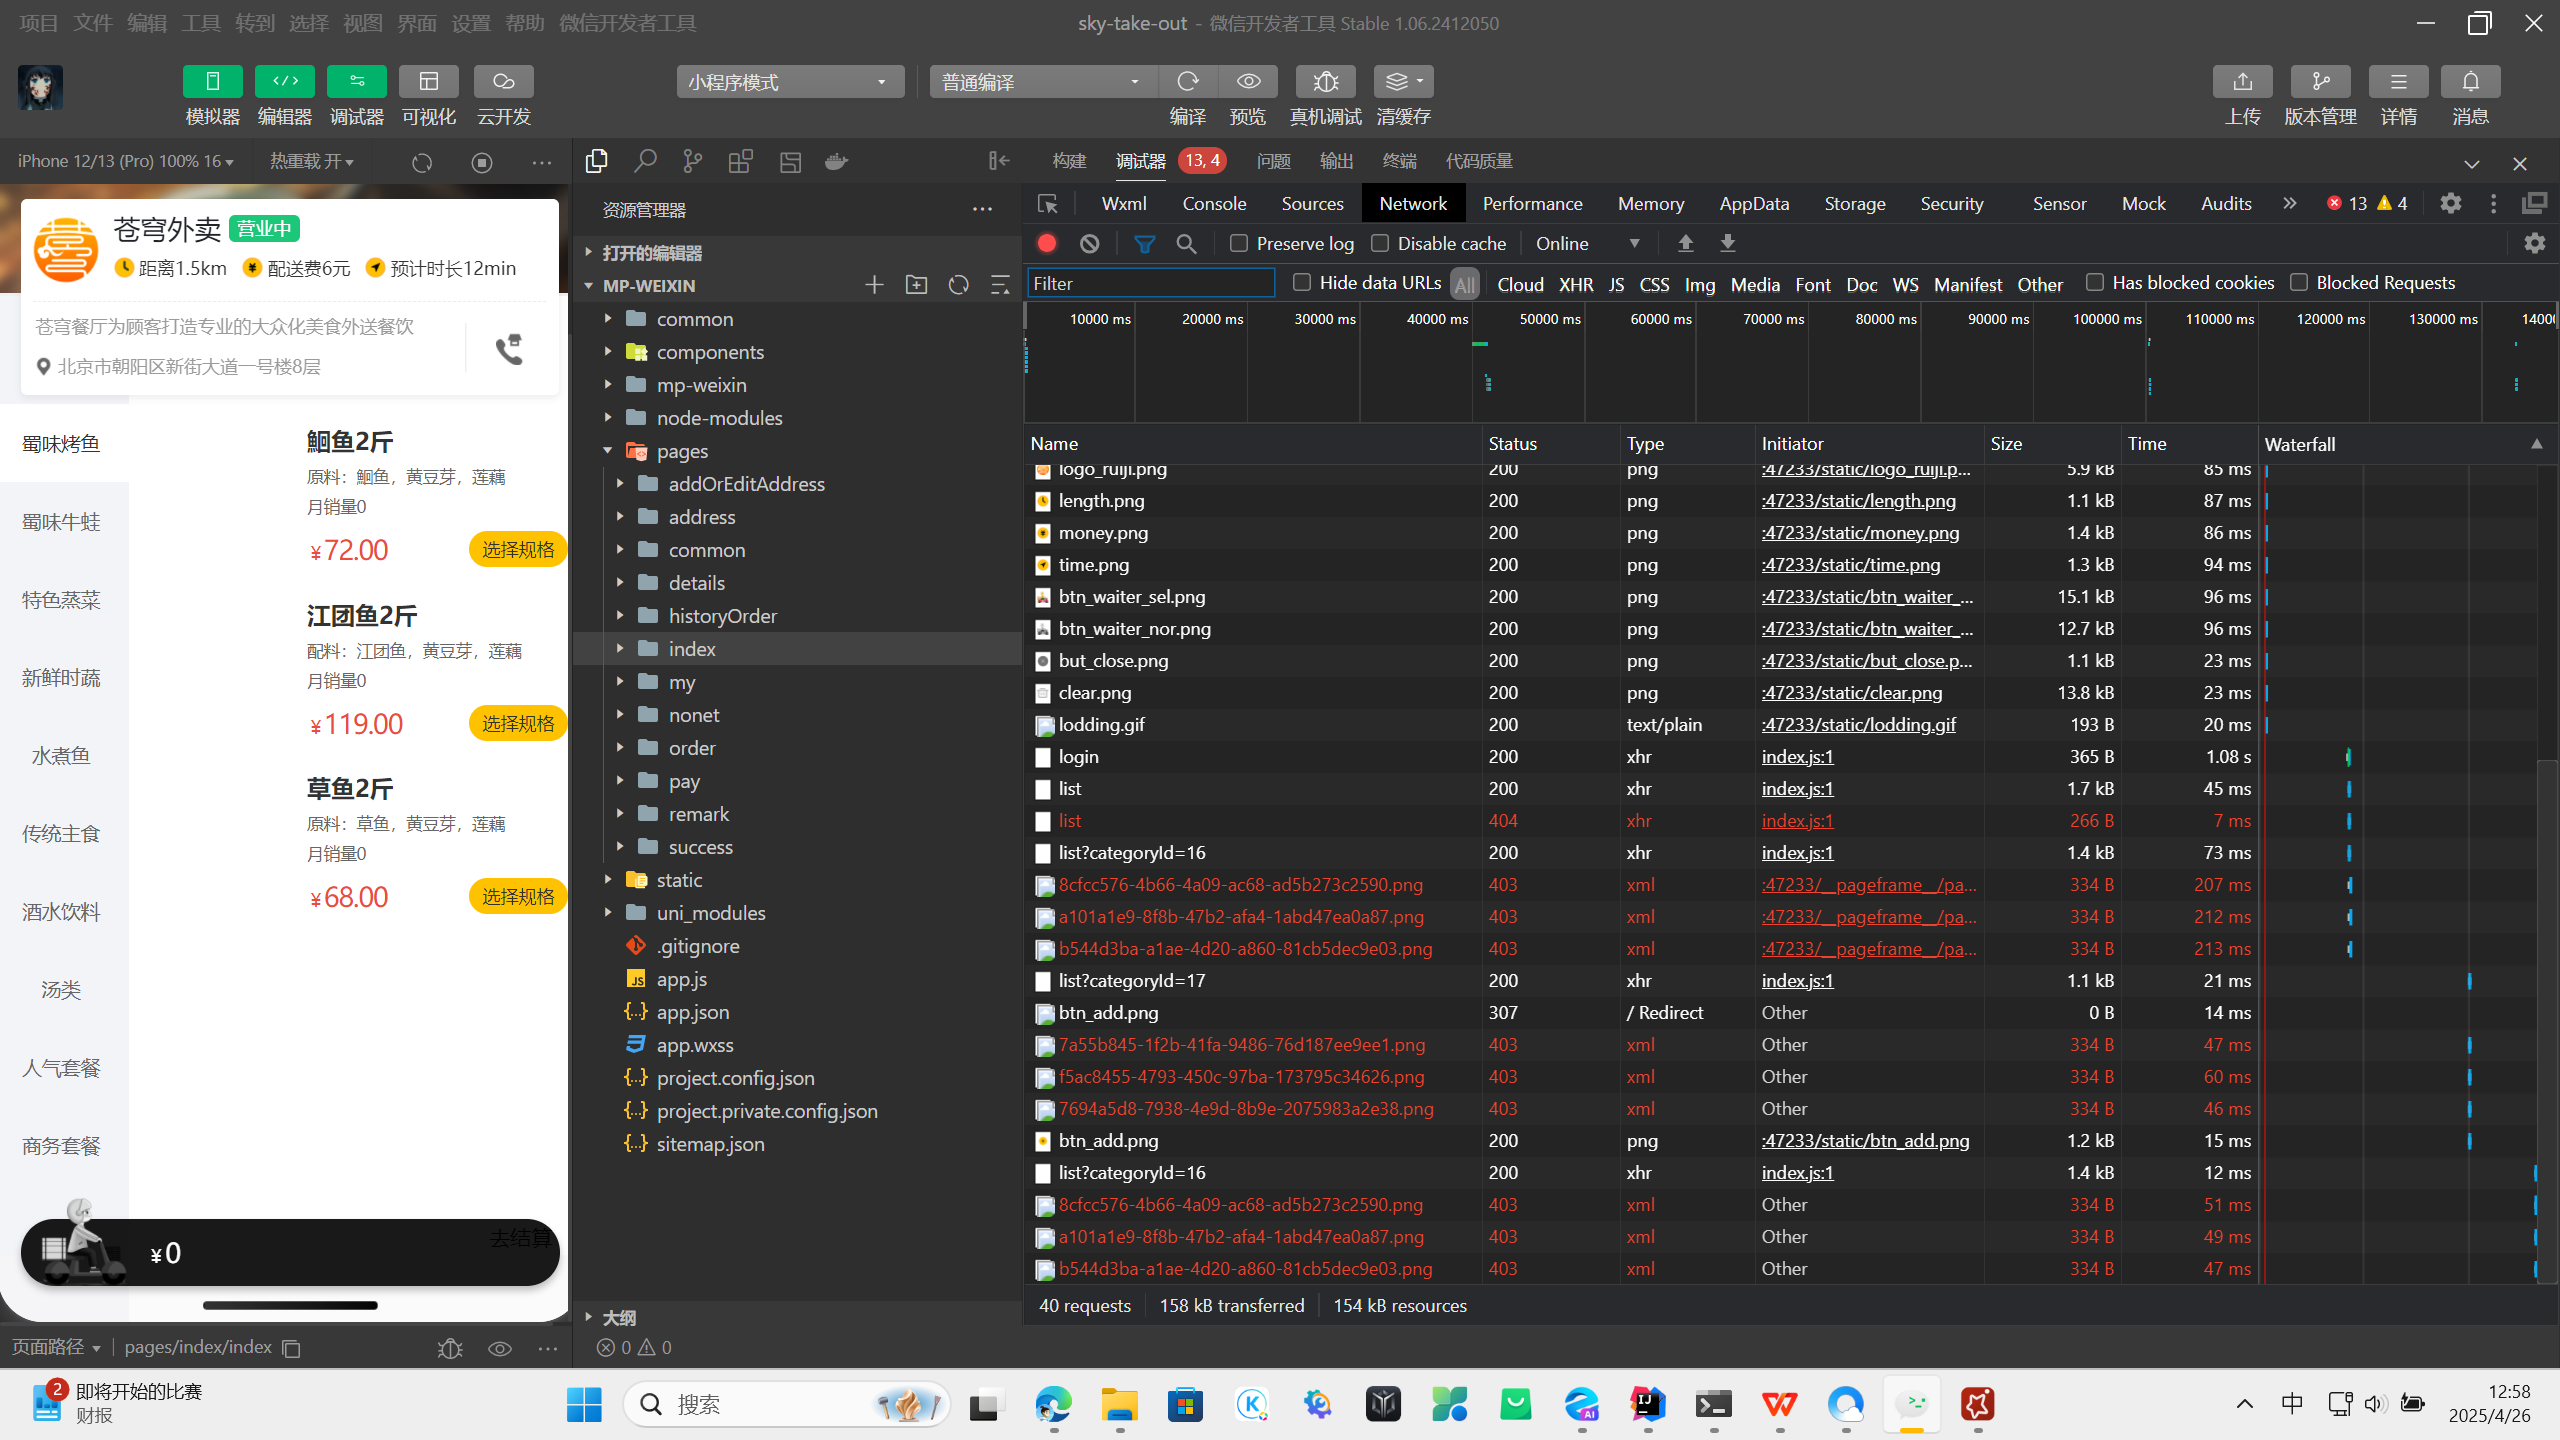
Task: Open the 云开发 cloud icon
Action: [503, 82]
